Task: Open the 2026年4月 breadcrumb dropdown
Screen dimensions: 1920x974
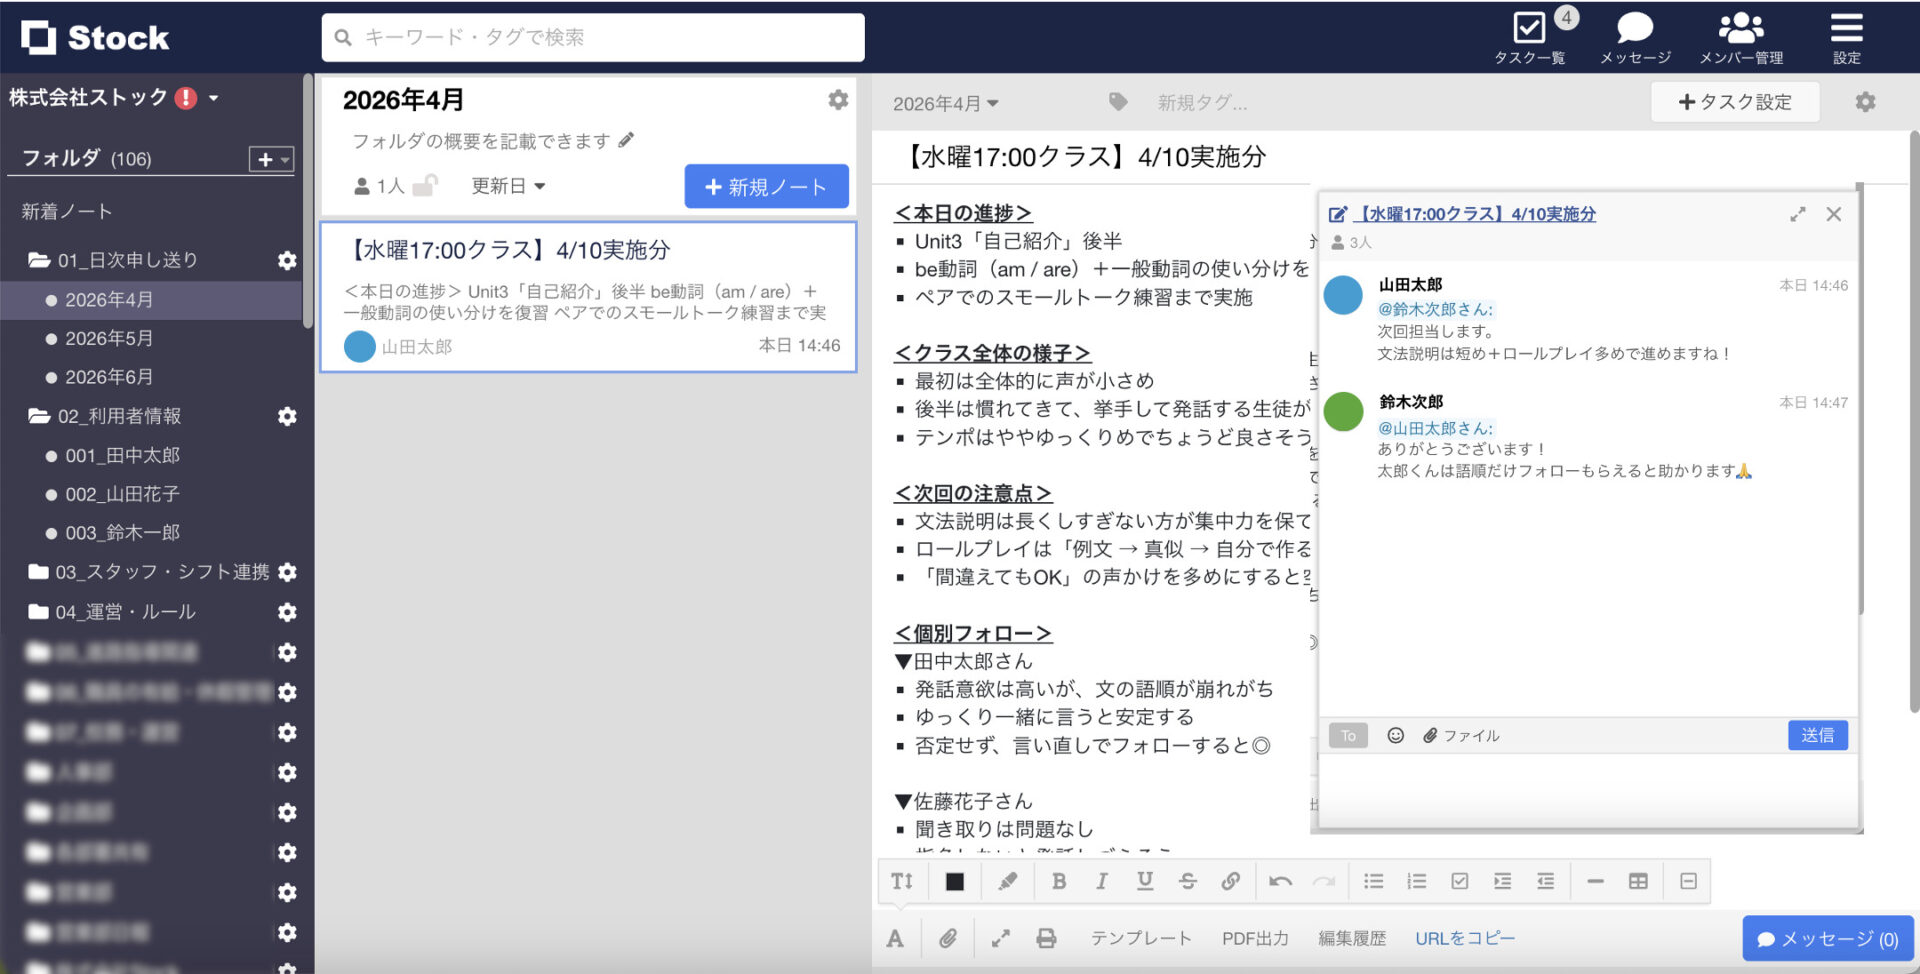Action: click(x=942, y=102)
